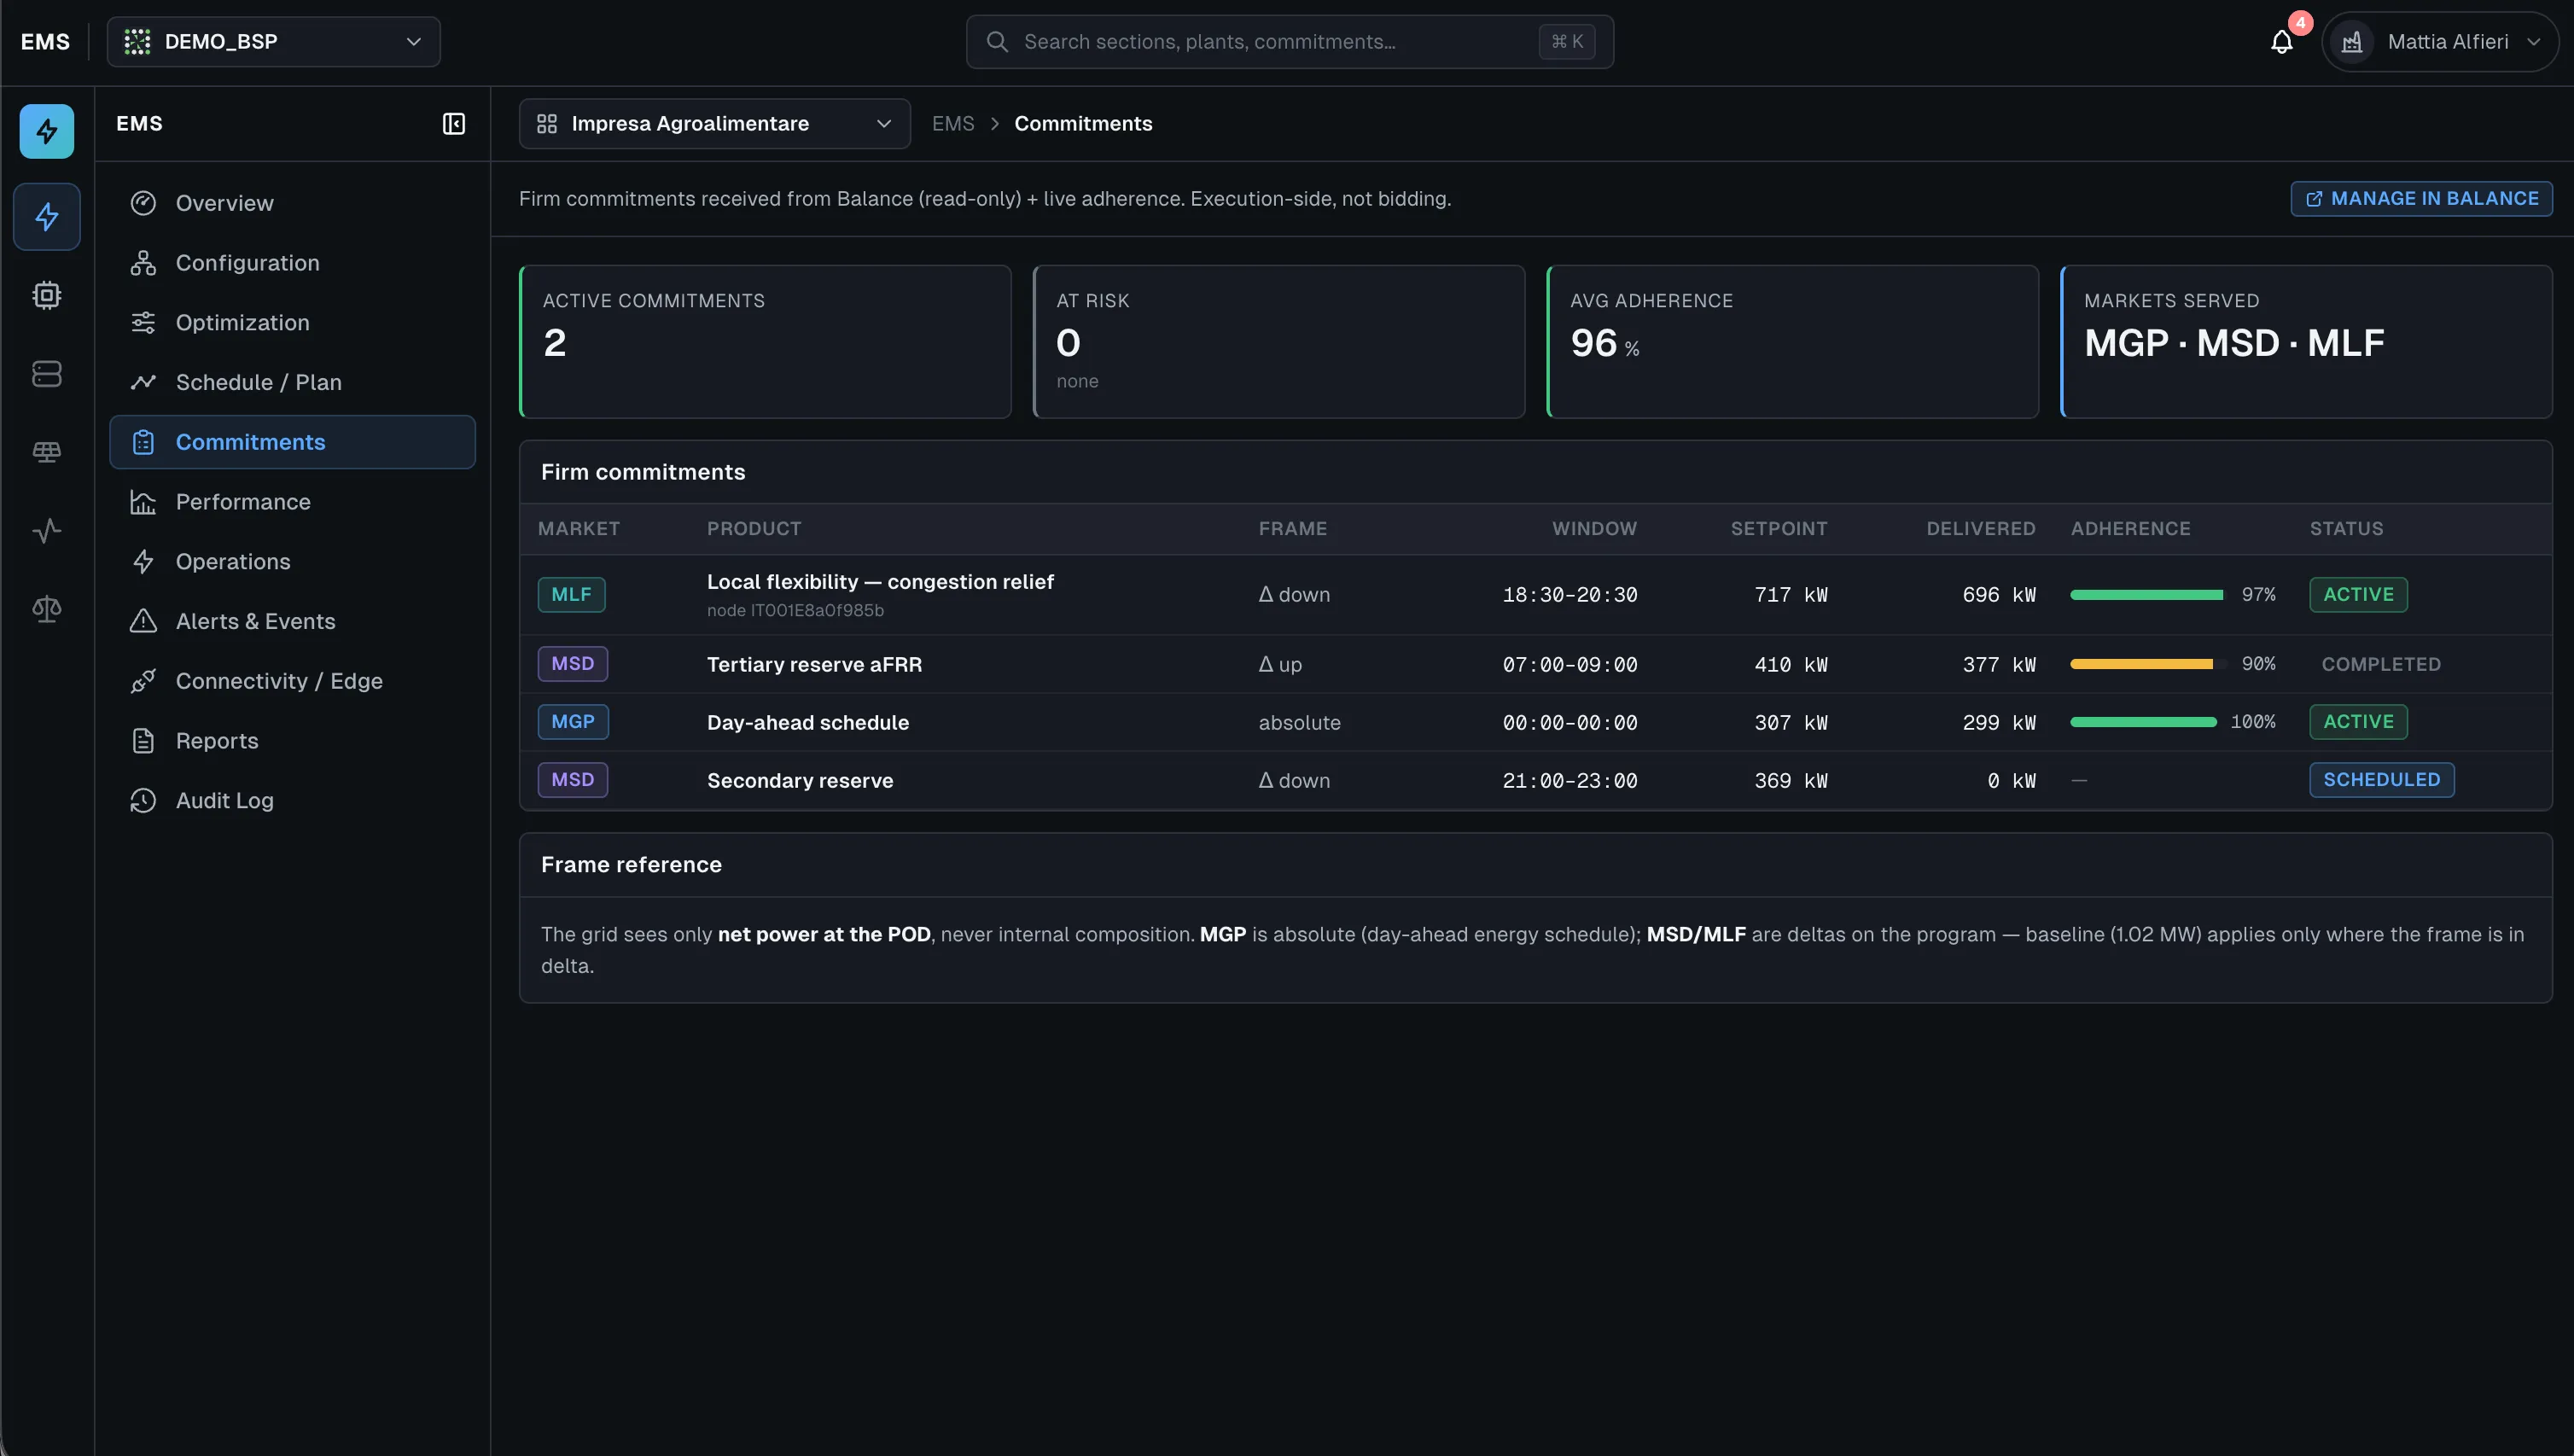Image resolution: width=2574 pixels, height=1456 pixels.
Task: Open the notifications bell
Action: (x=2282, y=42)
